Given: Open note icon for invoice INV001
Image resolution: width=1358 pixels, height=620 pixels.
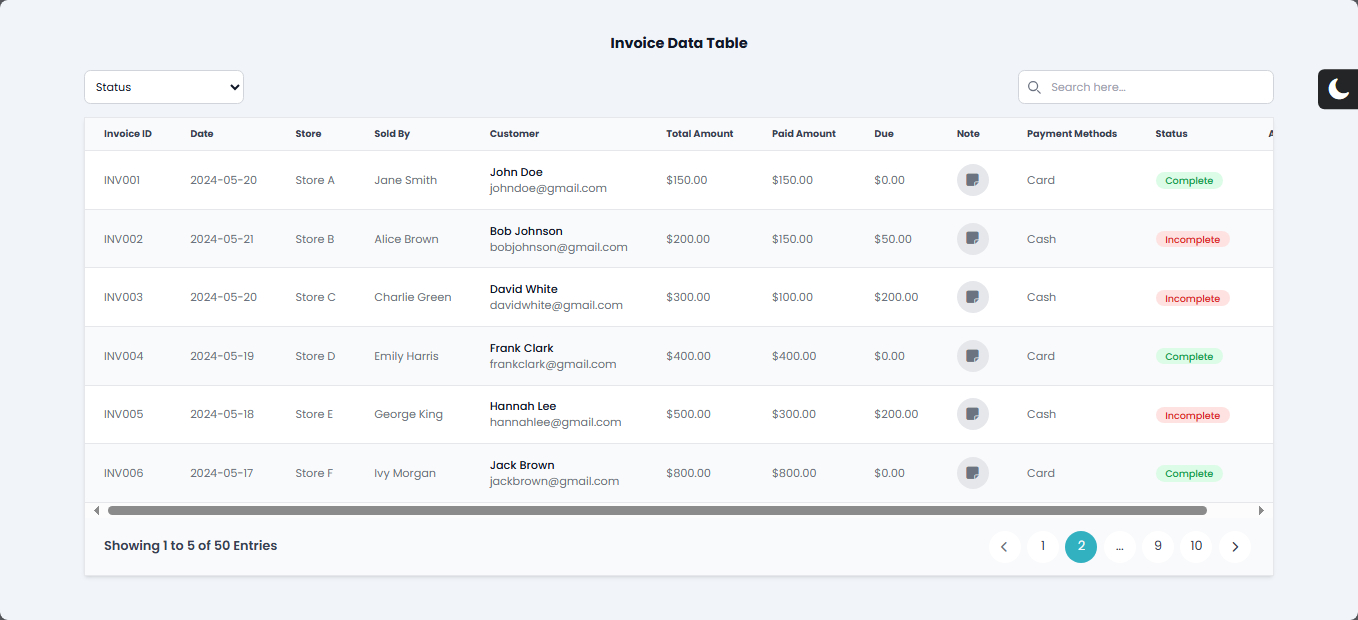Looking at the screenshot, I should (x=972, y=180).
